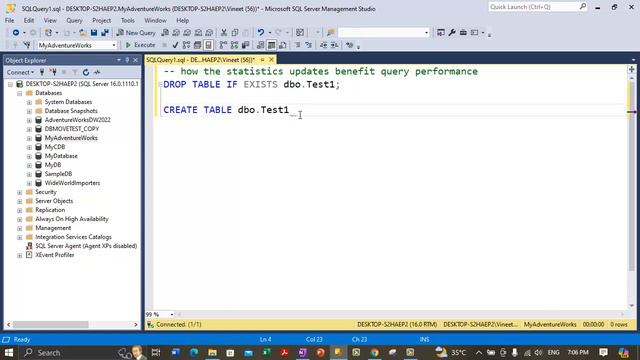The height and width of the screenshot is (360, 640).
Task: Expand the System Databases node
Action: tap(29, 102)
